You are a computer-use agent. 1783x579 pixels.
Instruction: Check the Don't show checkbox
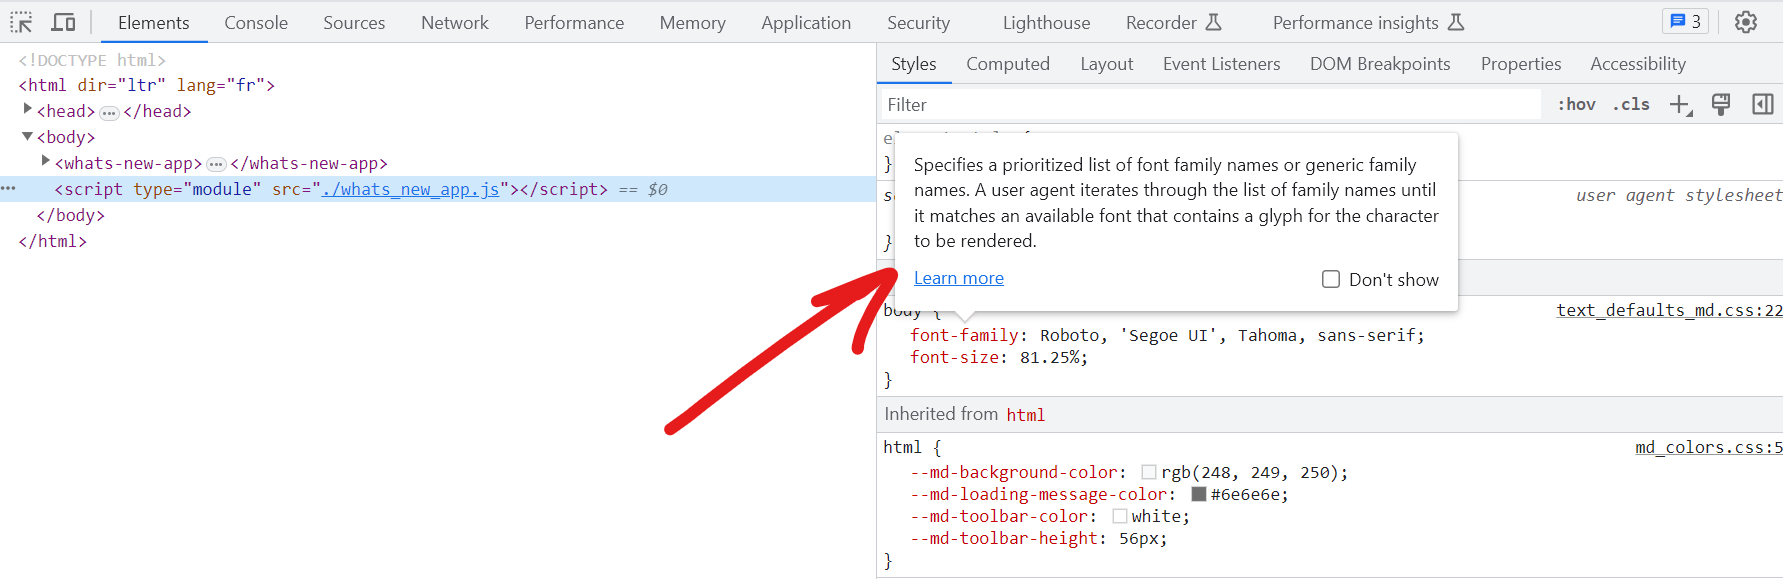tap(1331, 279)
